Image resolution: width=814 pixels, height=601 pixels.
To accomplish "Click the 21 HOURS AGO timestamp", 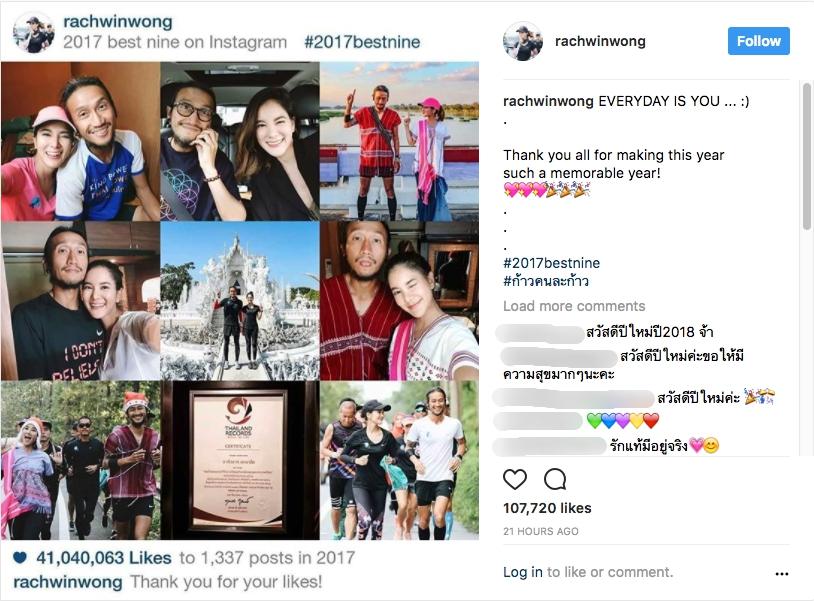I will (540, 531).
